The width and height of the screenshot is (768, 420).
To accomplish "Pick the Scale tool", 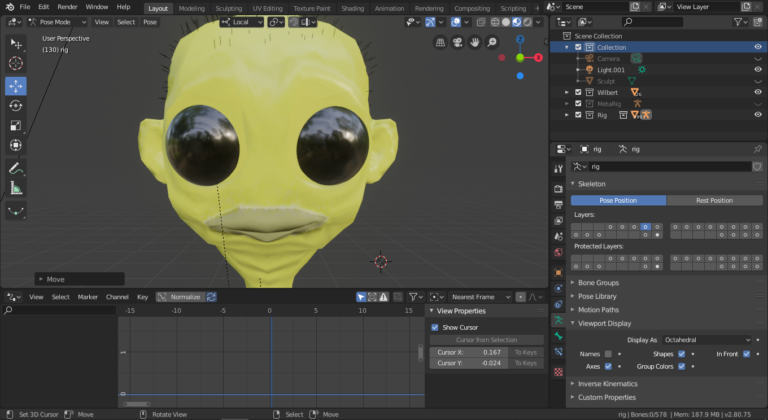I will click(16, 126).
